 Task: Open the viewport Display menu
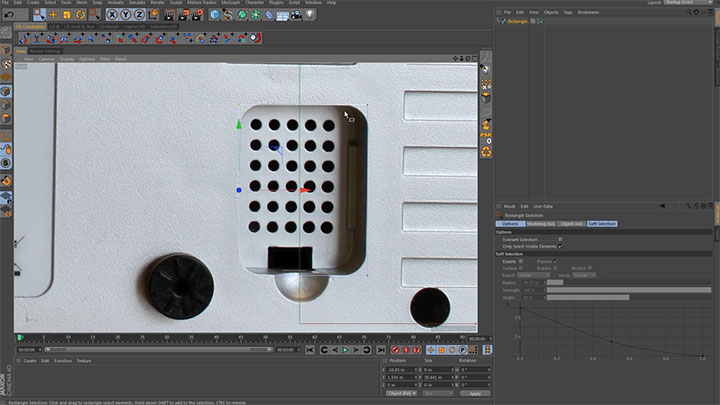coord(67,59)
